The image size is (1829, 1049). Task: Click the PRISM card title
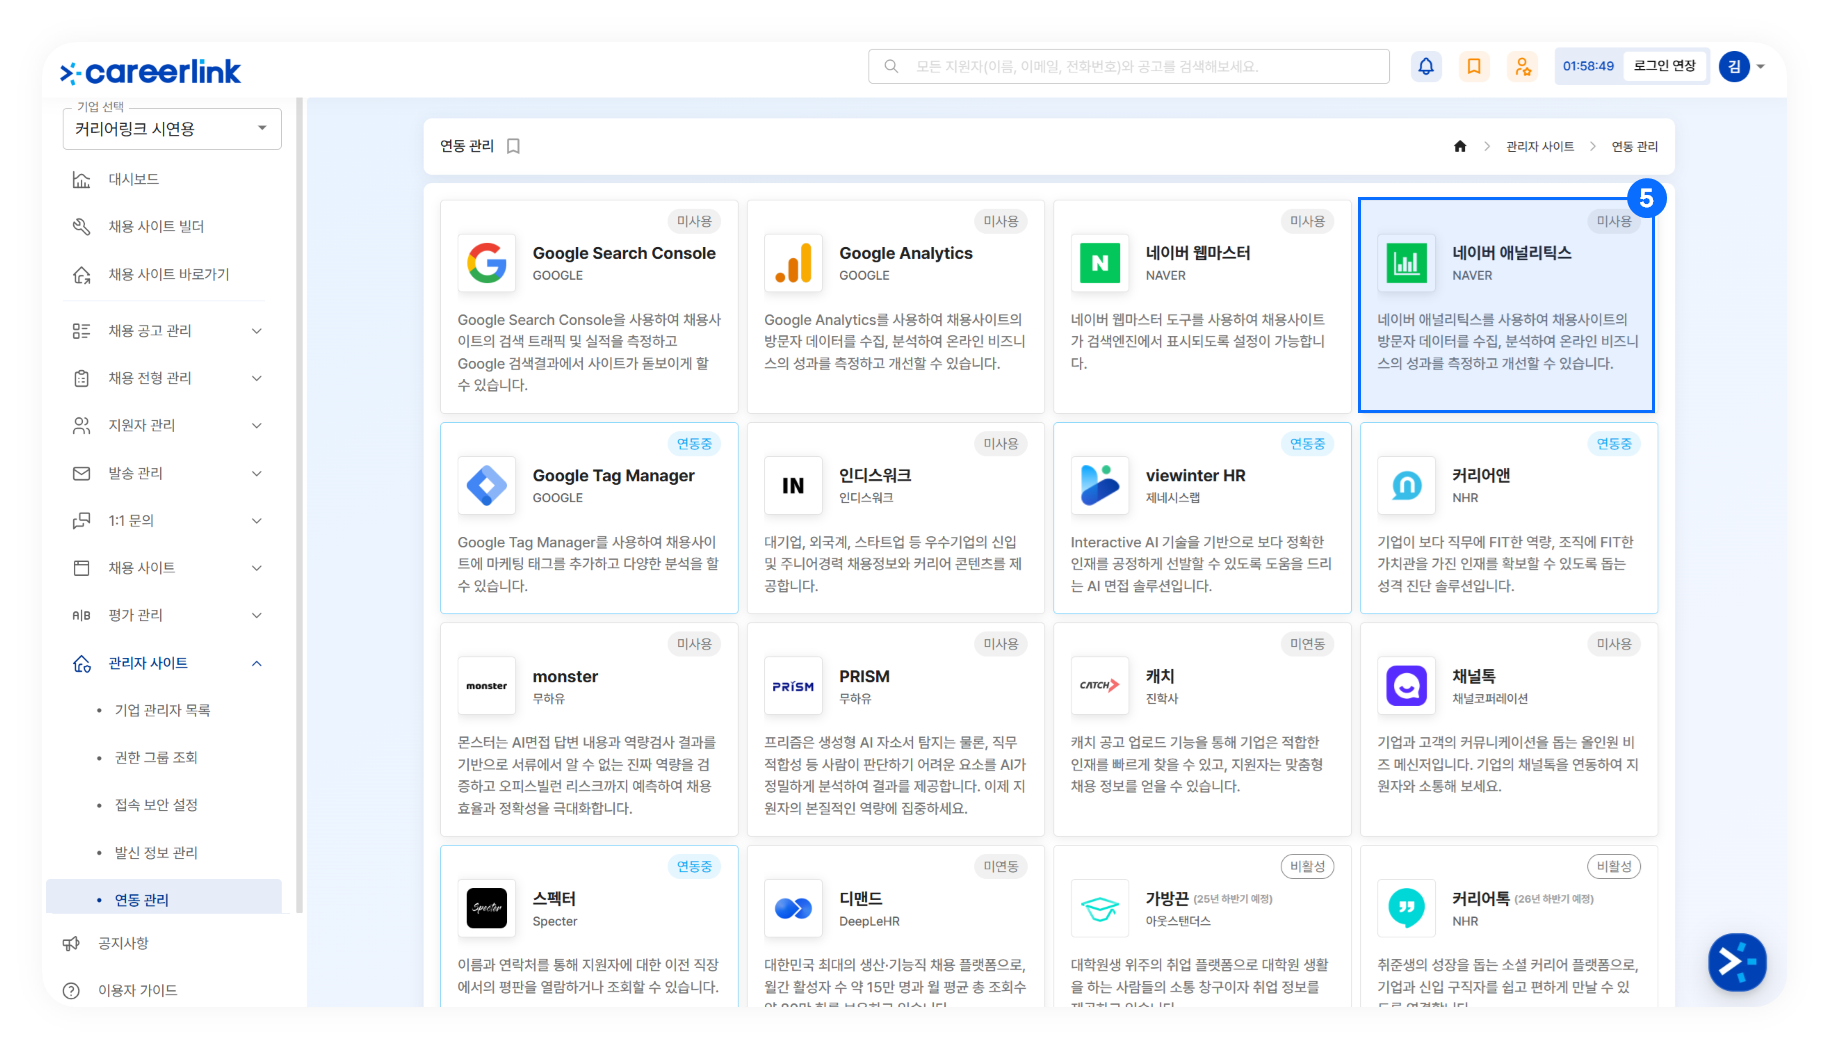[x=864, y=676]
